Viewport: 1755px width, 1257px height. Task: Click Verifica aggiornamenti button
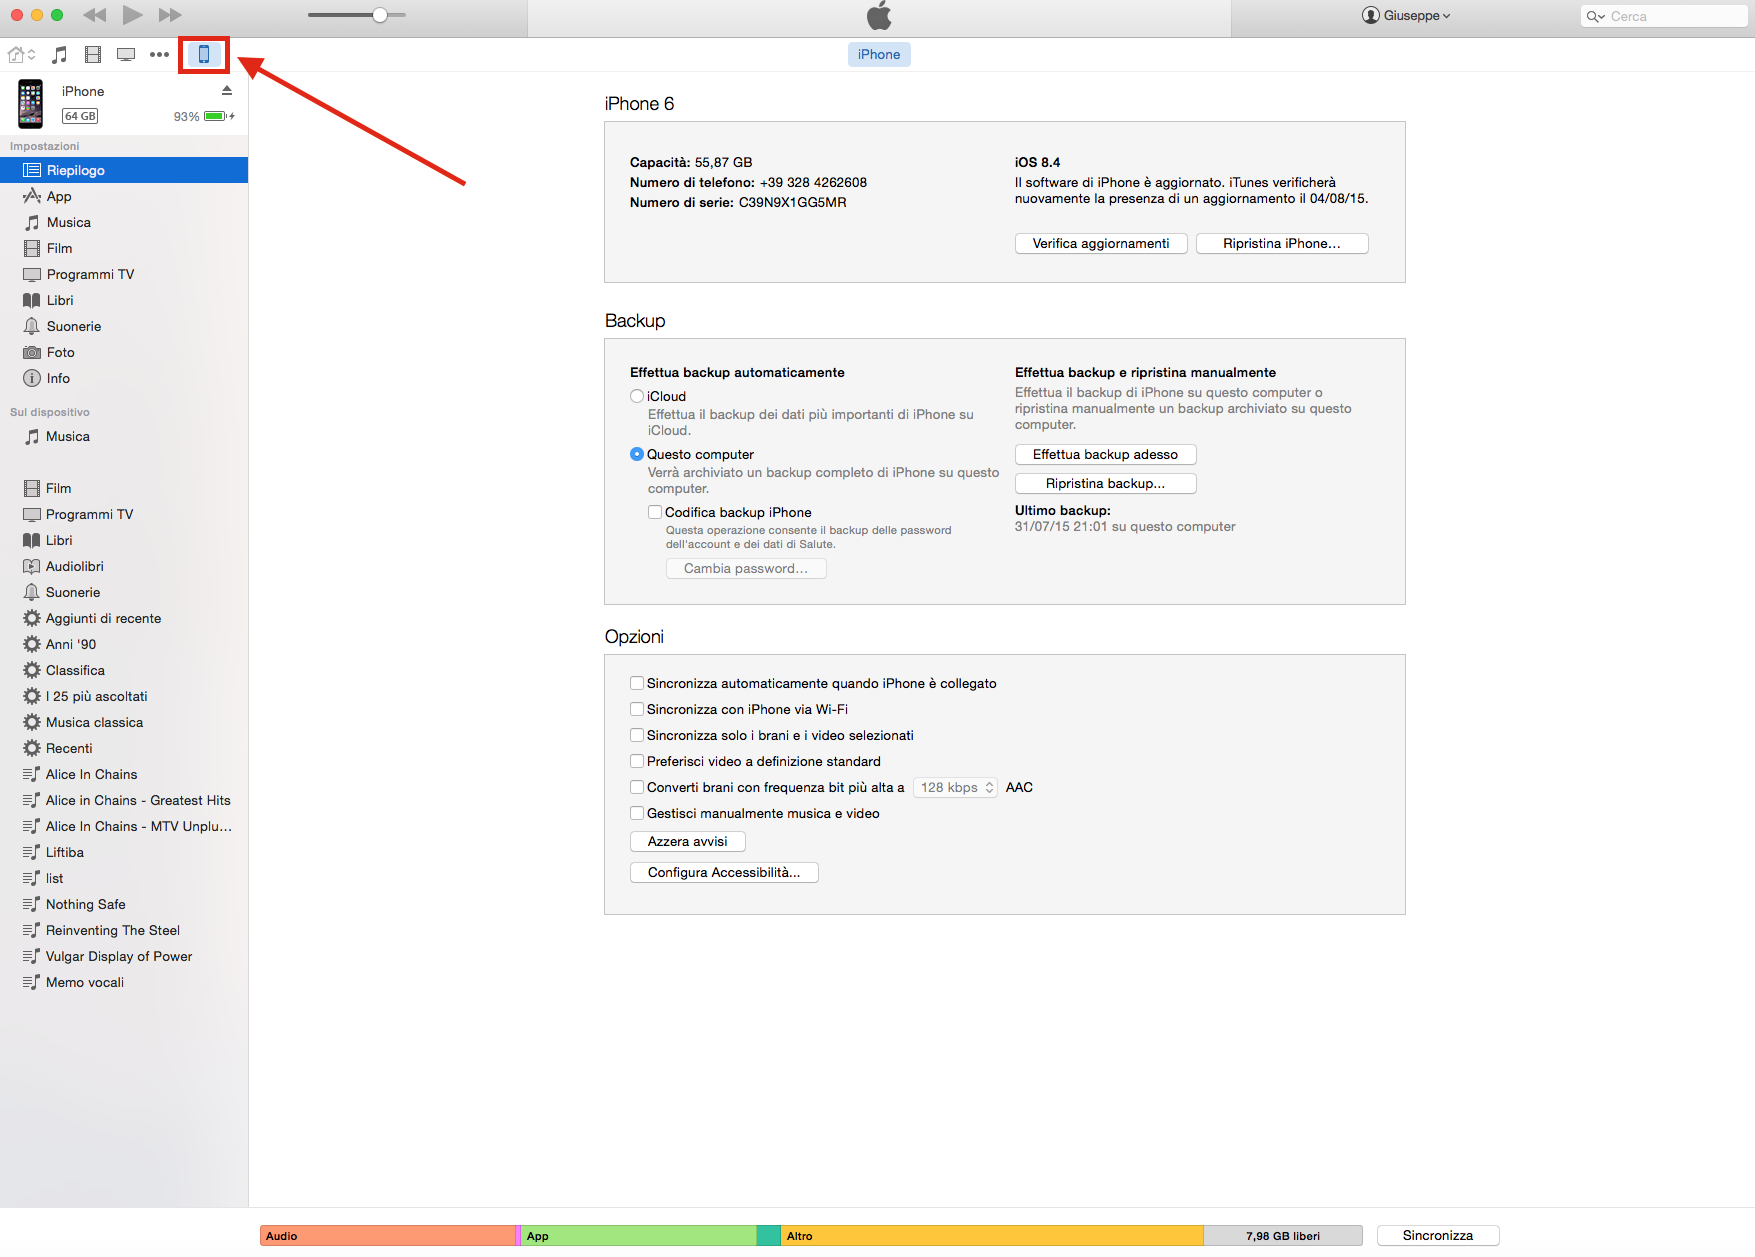click(1101, 243)
